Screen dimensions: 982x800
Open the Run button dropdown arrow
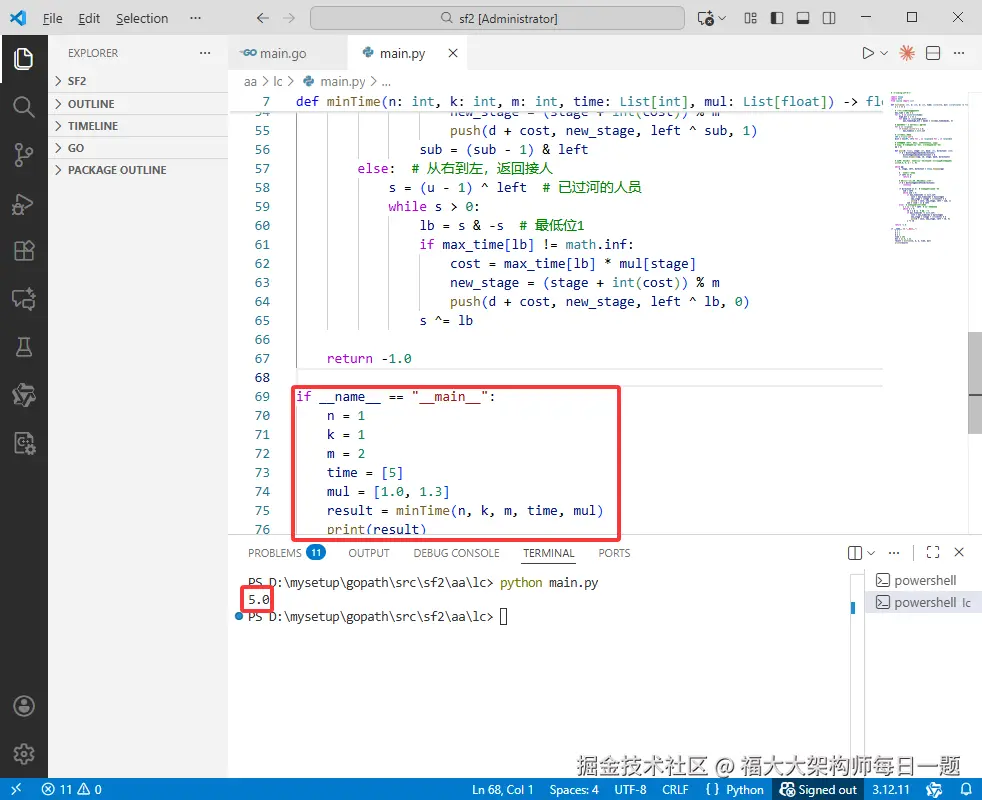[x=884, y=53]
